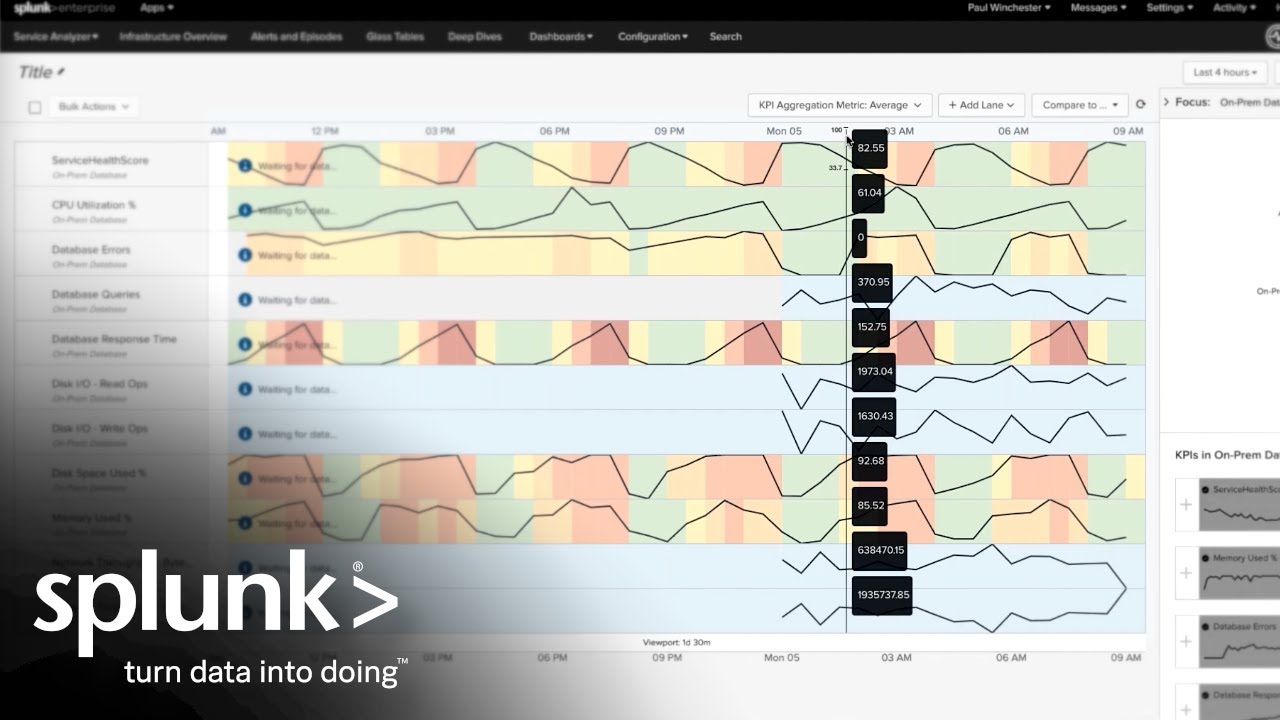Toggle the select-all lanes checkbox
The height and width of the screenshot is (720, 1280).
pyautogui.click(x=35, y=107)
